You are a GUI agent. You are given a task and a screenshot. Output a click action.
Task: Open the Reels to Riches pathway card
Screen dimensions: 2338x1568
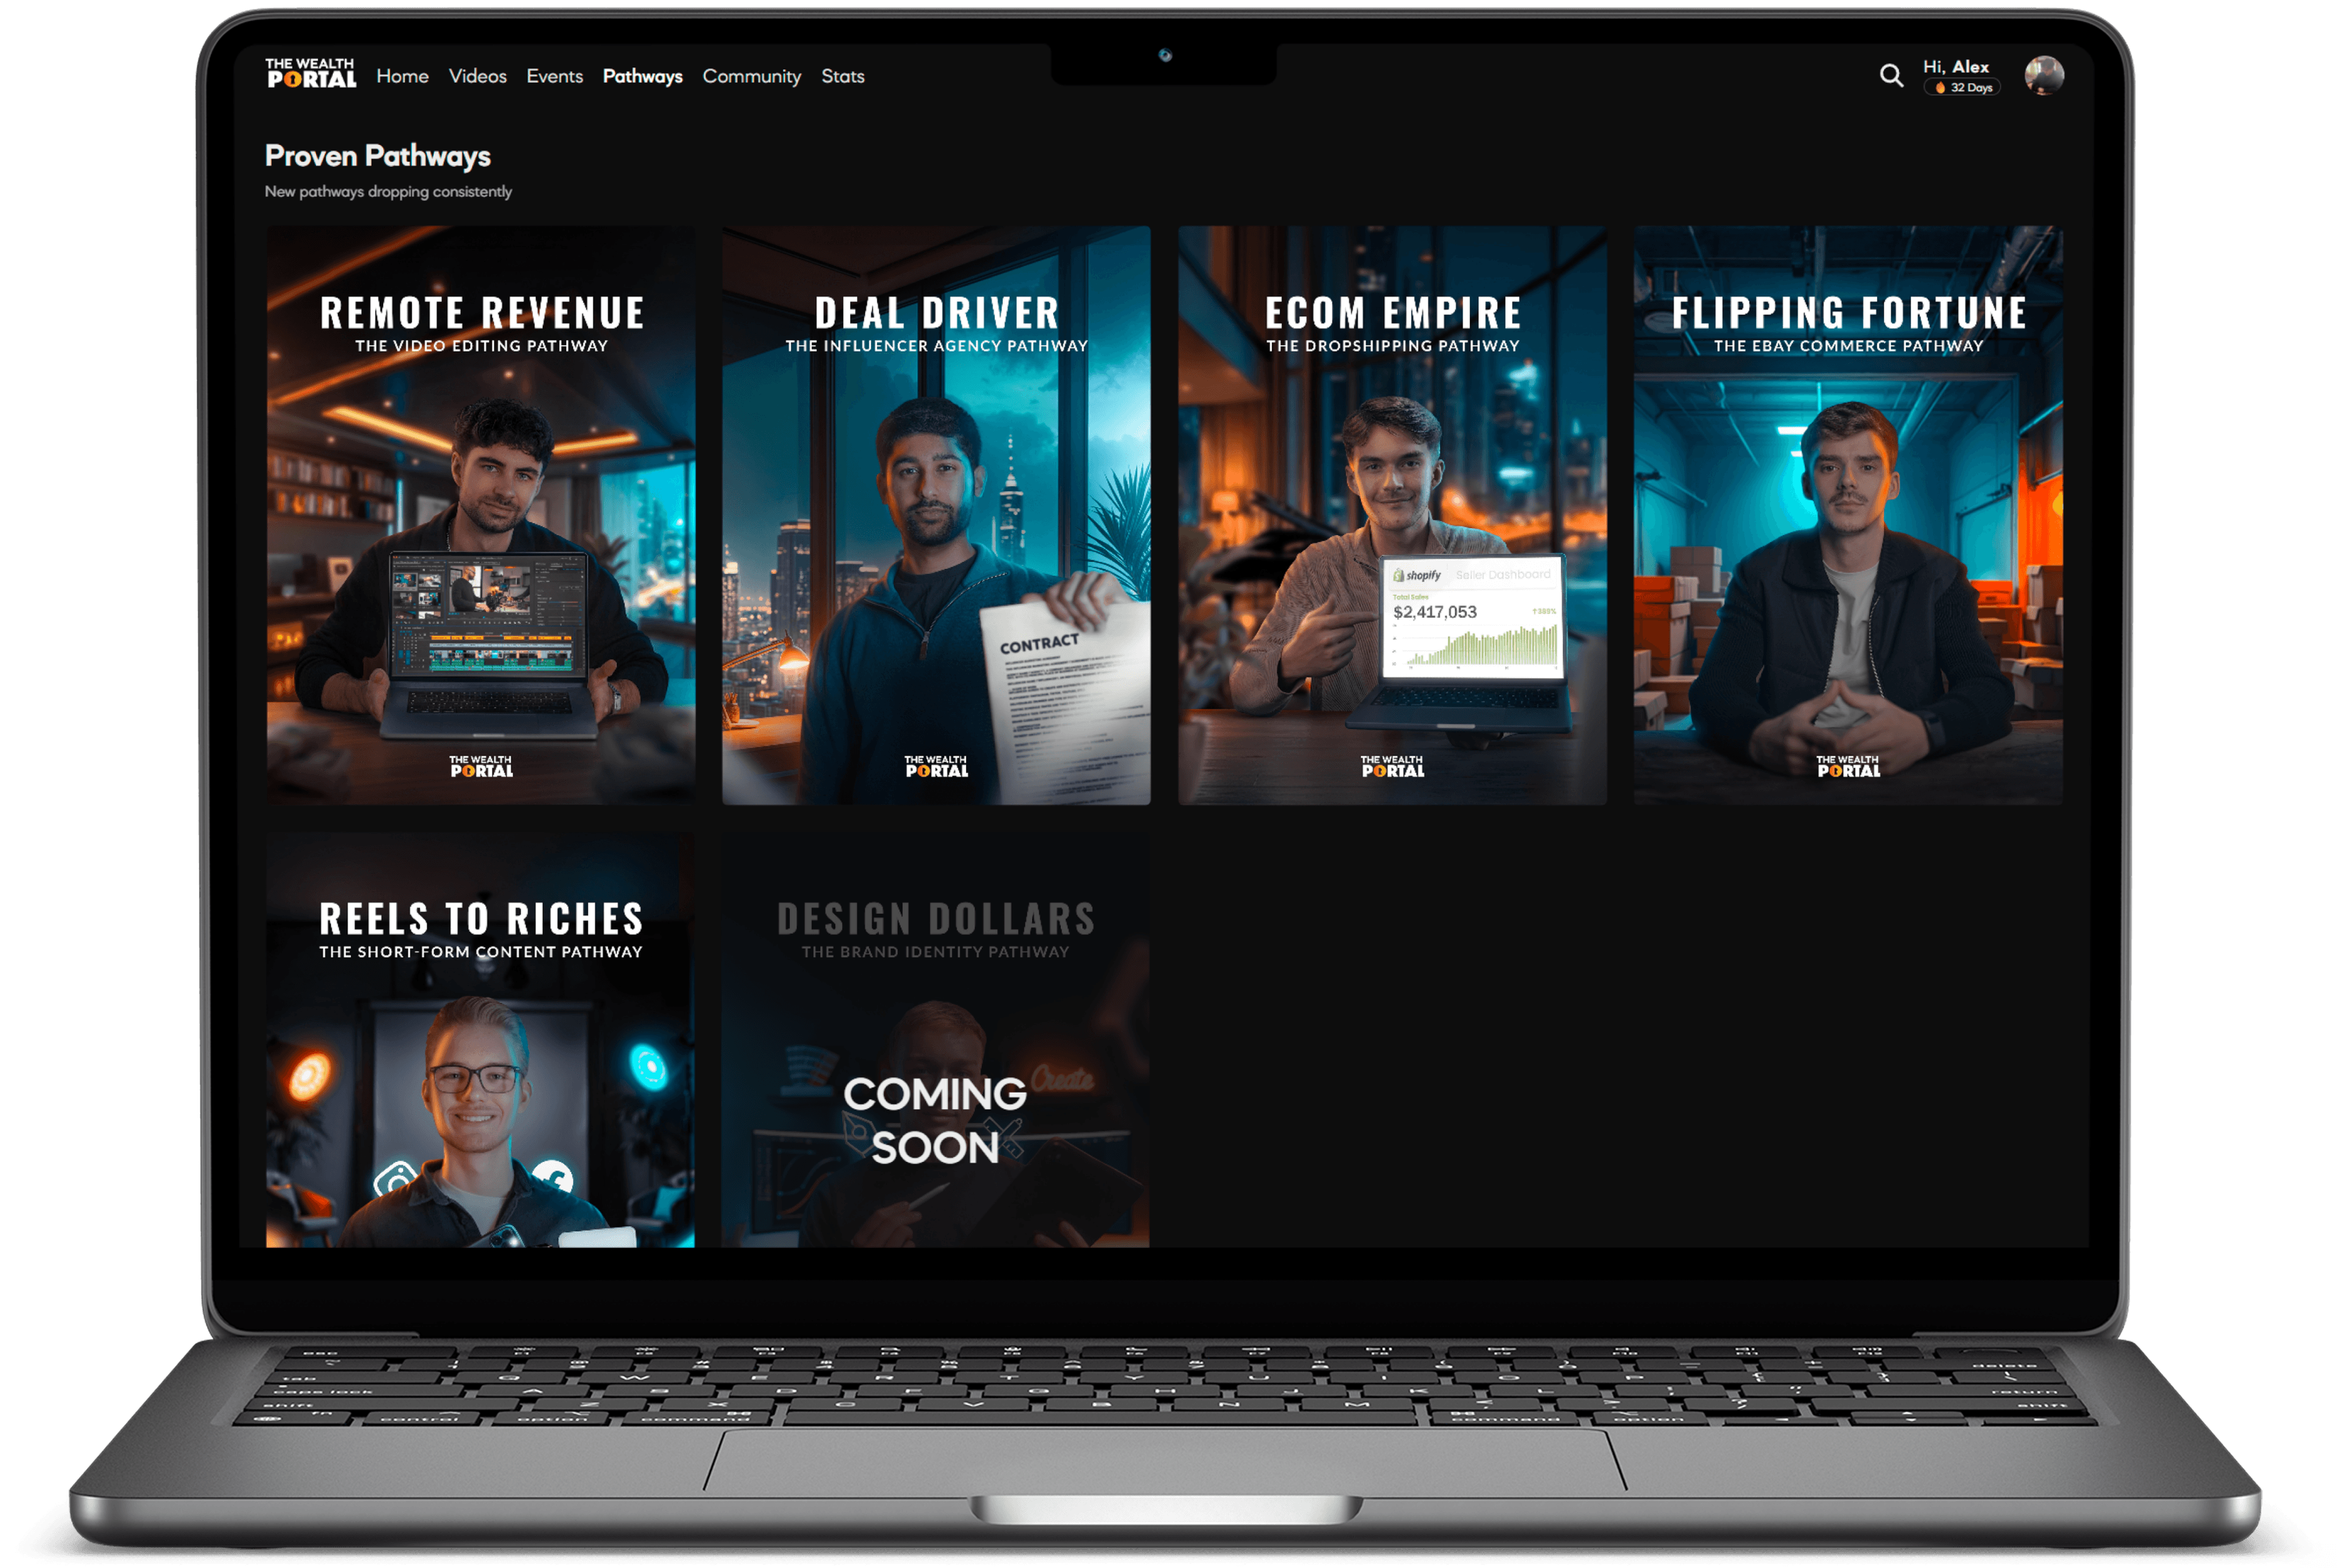[481, 1040]
